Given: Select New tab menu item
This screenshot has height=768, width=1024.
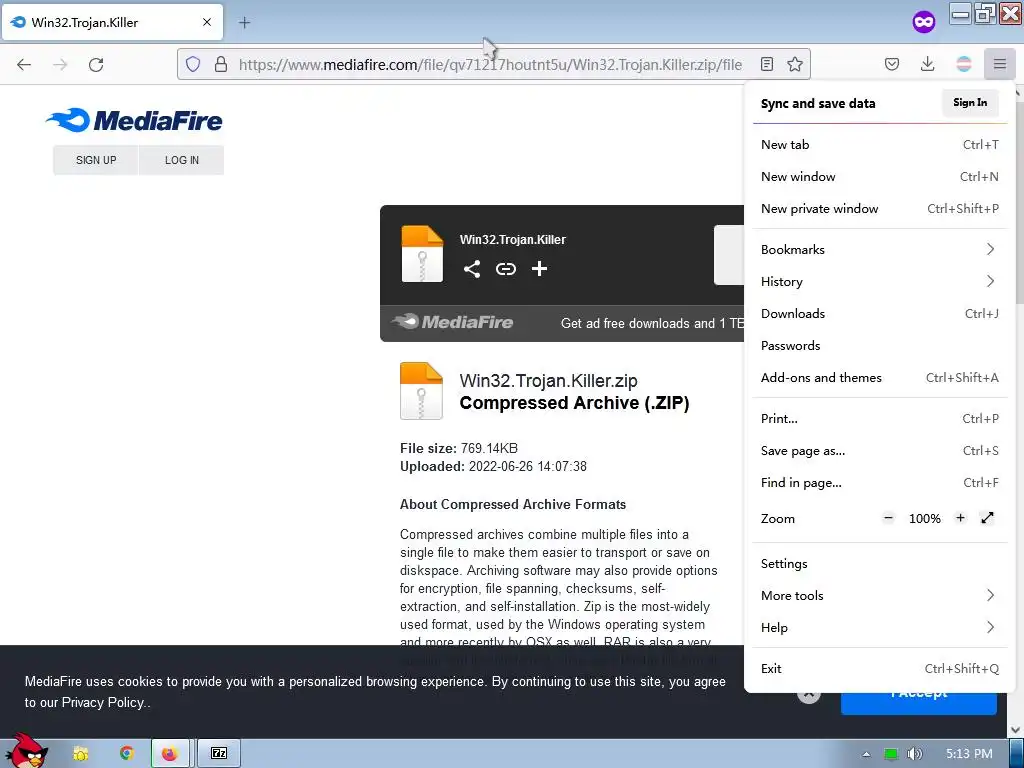Looking at the screenshot, I should pyautogui.click(x=880, y=144).
